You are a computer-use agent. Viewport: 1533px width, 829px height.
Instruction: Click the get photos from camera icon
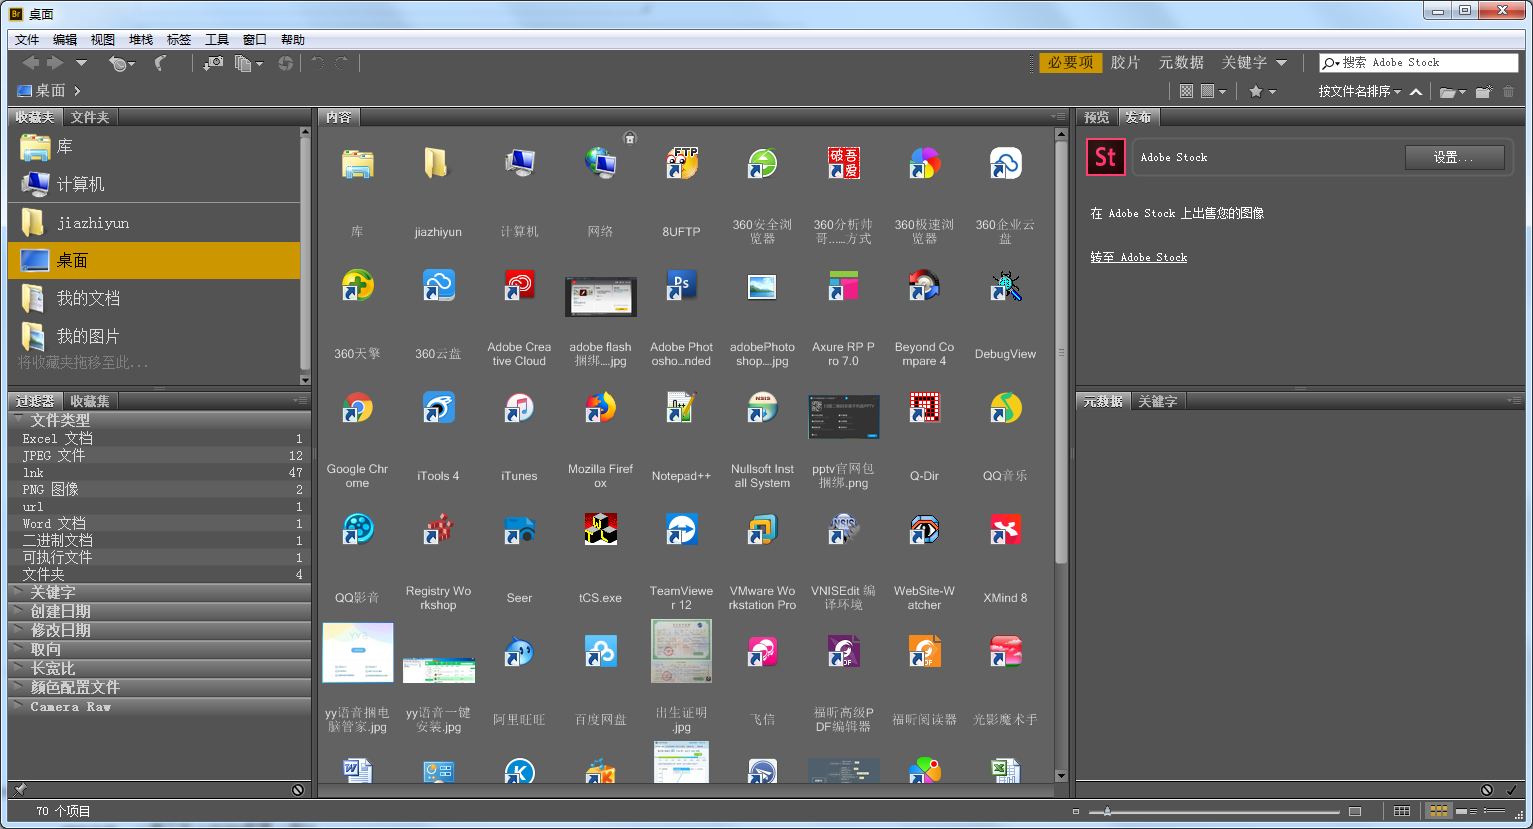(213, 63)
